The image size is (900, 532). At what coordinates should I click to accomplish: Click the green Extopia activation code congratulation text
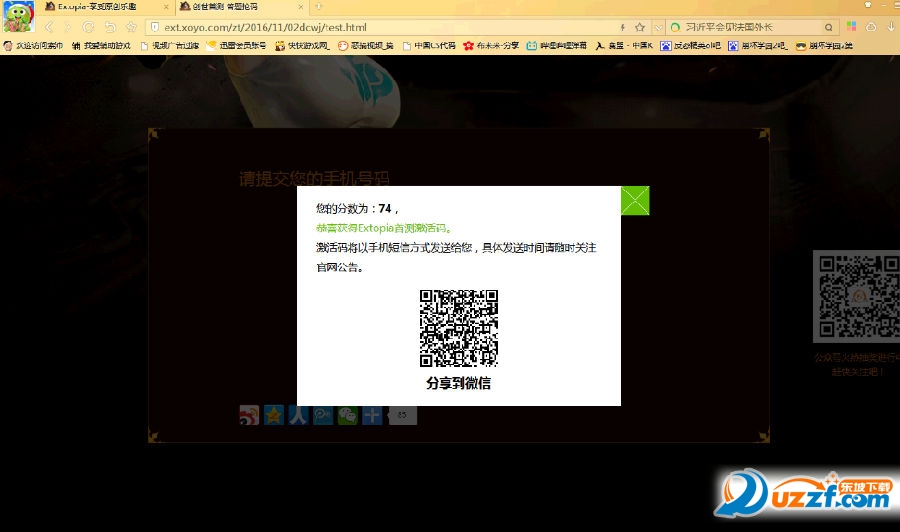(384, 228)
